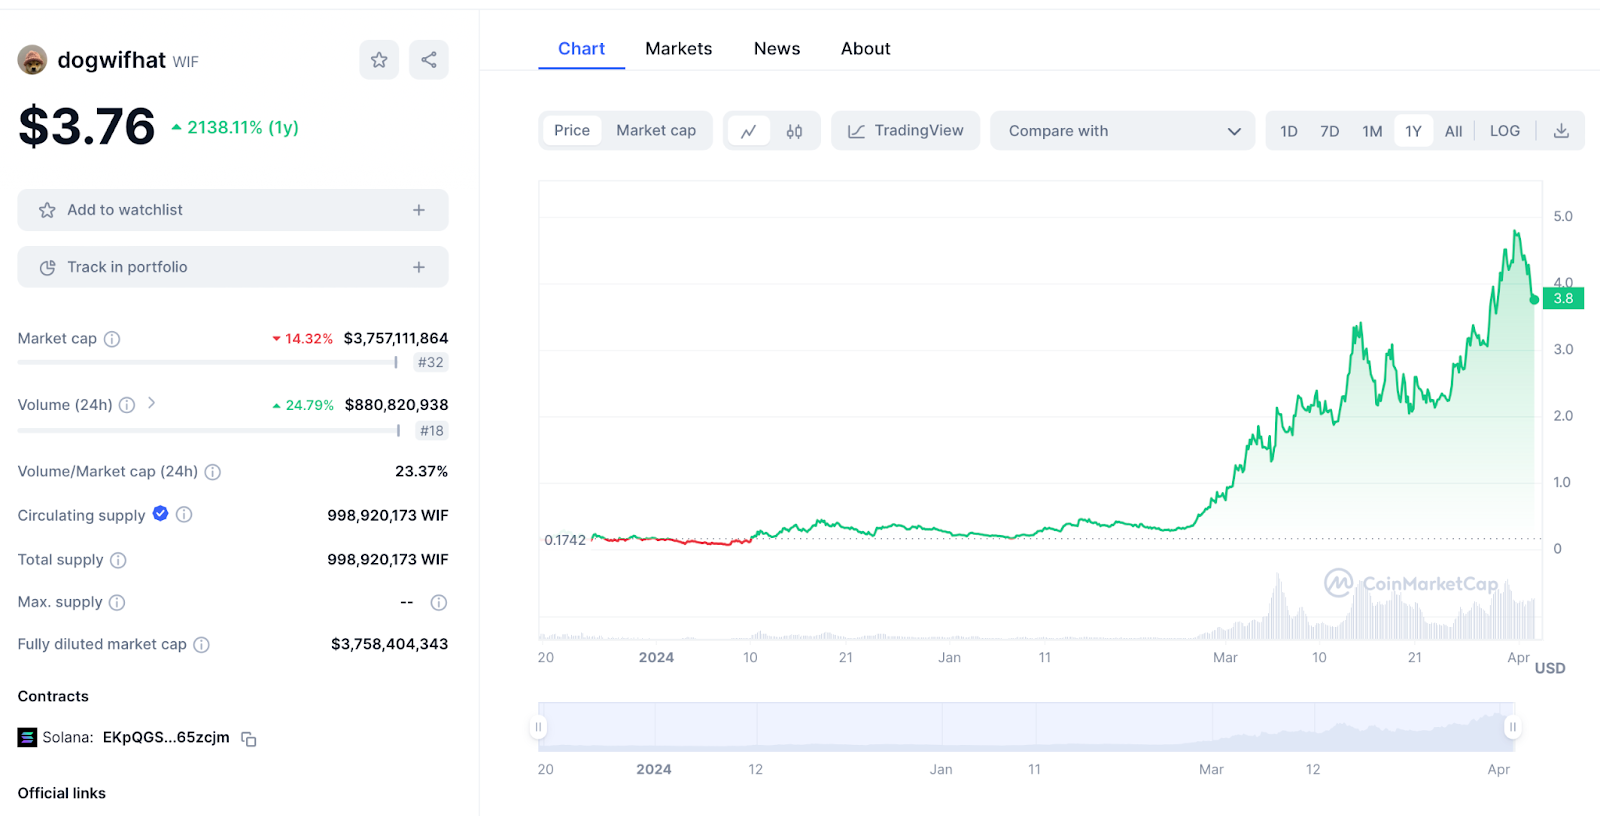The image size is (1600, 816).
Task: Open Max. supply label info icon
Action: point(117,602)
